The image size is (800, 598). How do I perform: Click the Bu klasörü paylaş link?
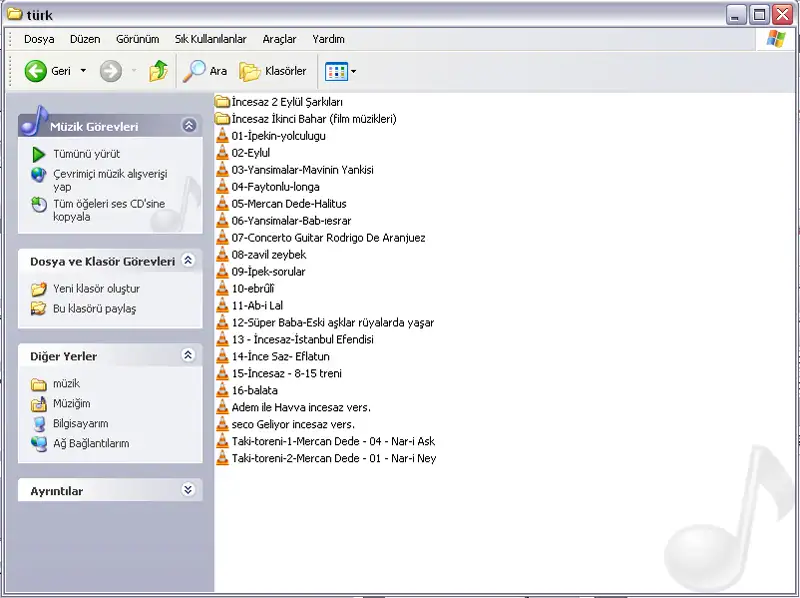tap(94, 309)
